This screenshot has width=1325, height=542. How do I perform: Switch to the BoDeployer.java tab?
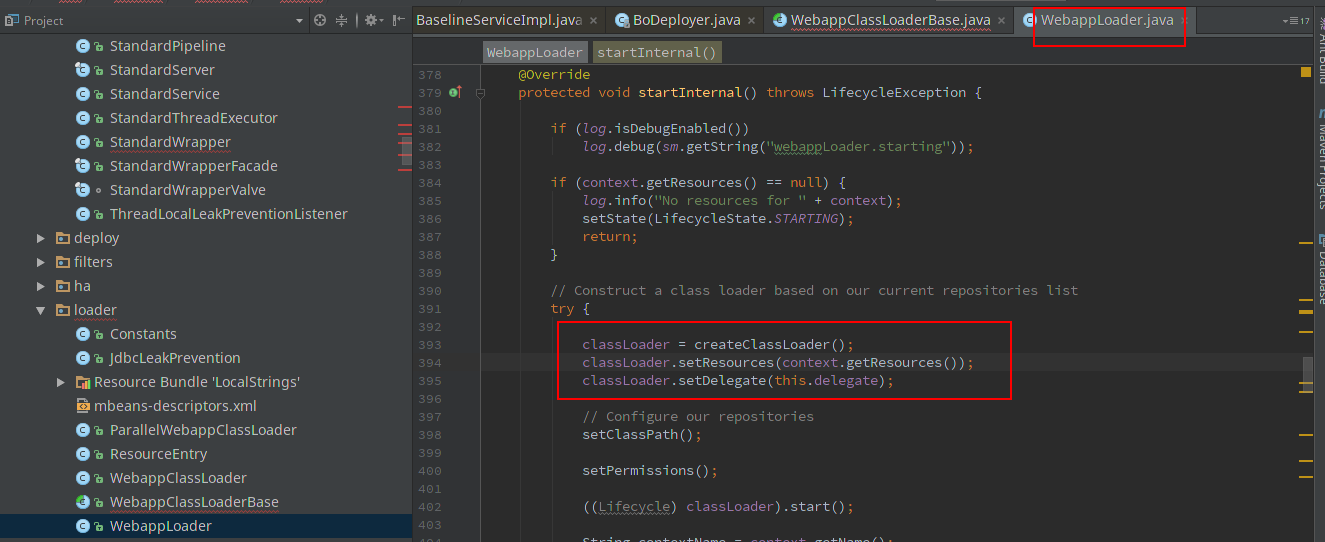pos(681,20)
